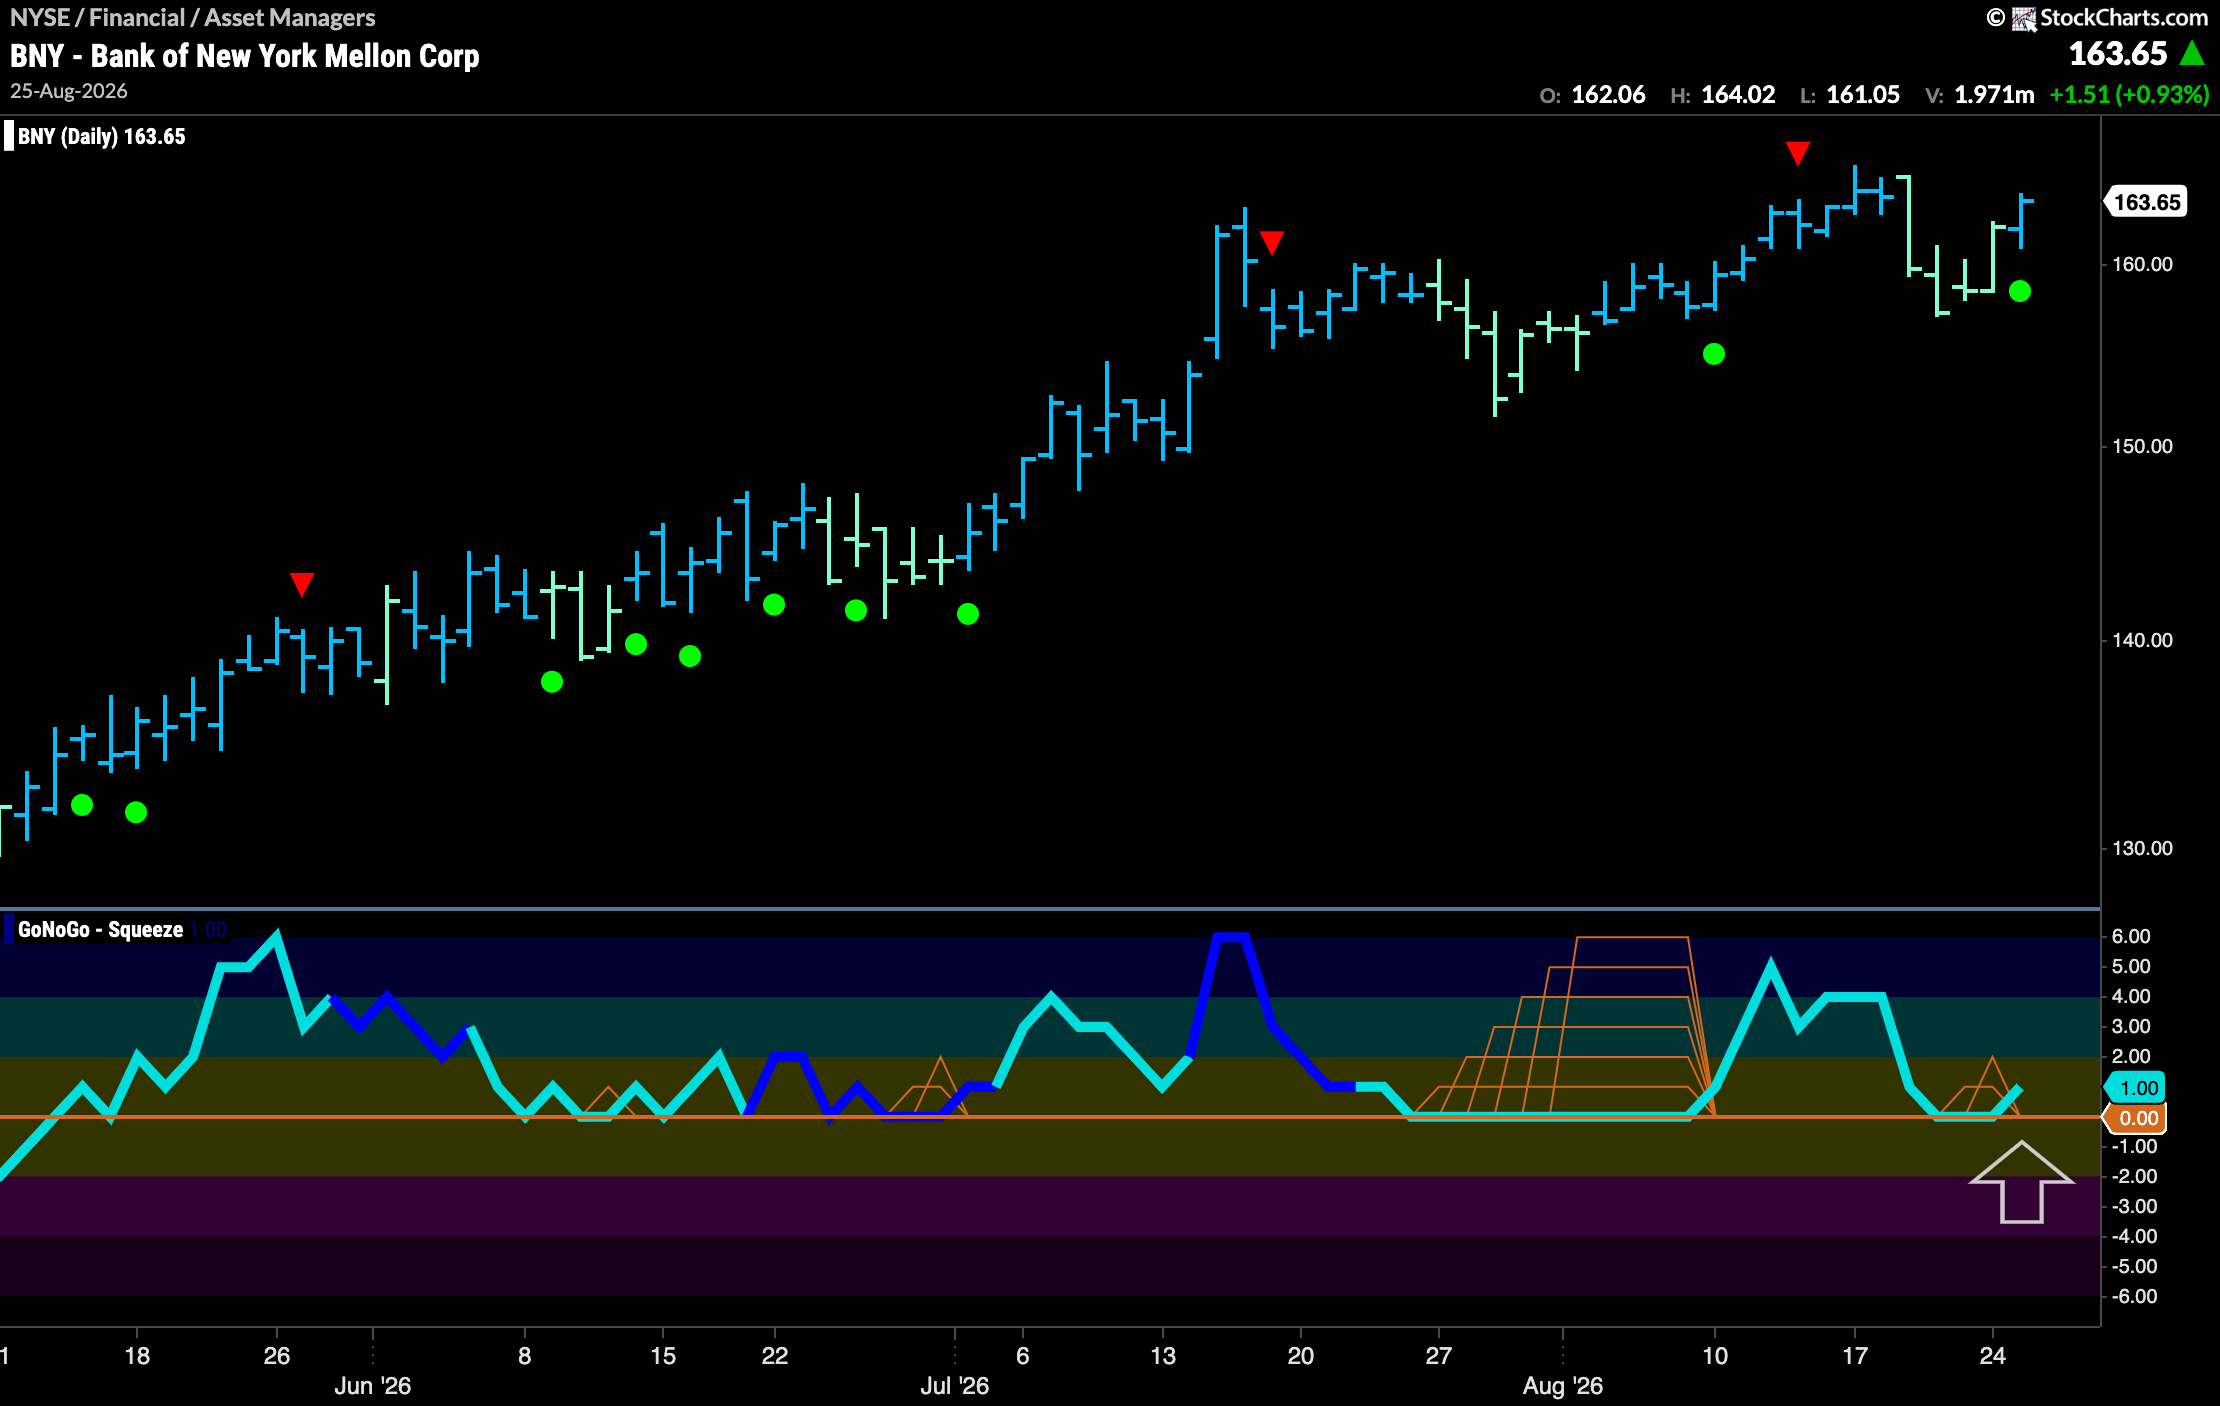Image resolution: width=2220 pixels, height=1406 pixels.
Task: Click the high value 164.02
Action: pyautogui.click(x=1738, y=95)
